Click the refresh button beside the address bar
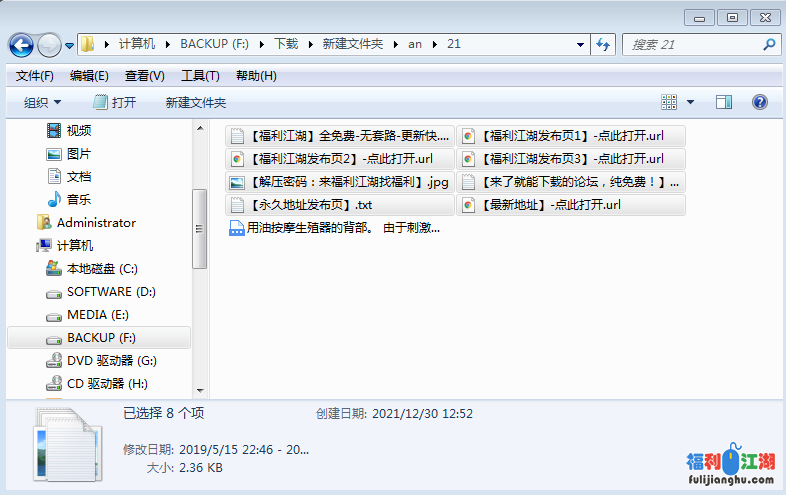 [x=603, y=45]
